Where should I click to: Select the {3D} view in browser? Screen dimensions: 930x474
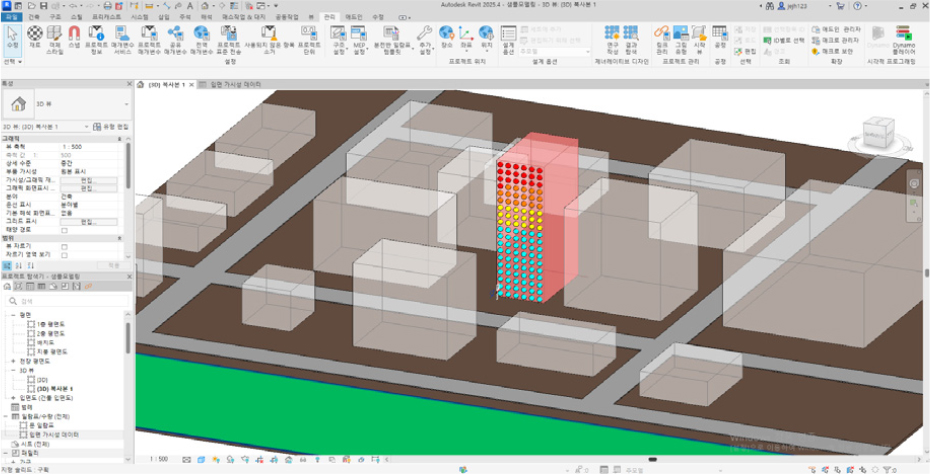43,378
